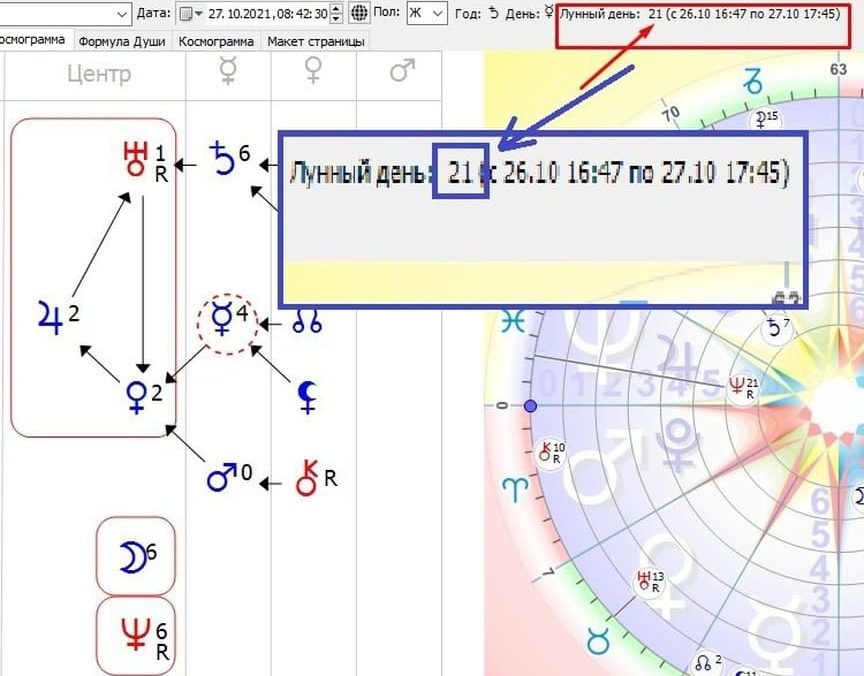864x676 pixels.
Task: Click Uranus 13 R marker on chart wheel
Action: point(649,582)
